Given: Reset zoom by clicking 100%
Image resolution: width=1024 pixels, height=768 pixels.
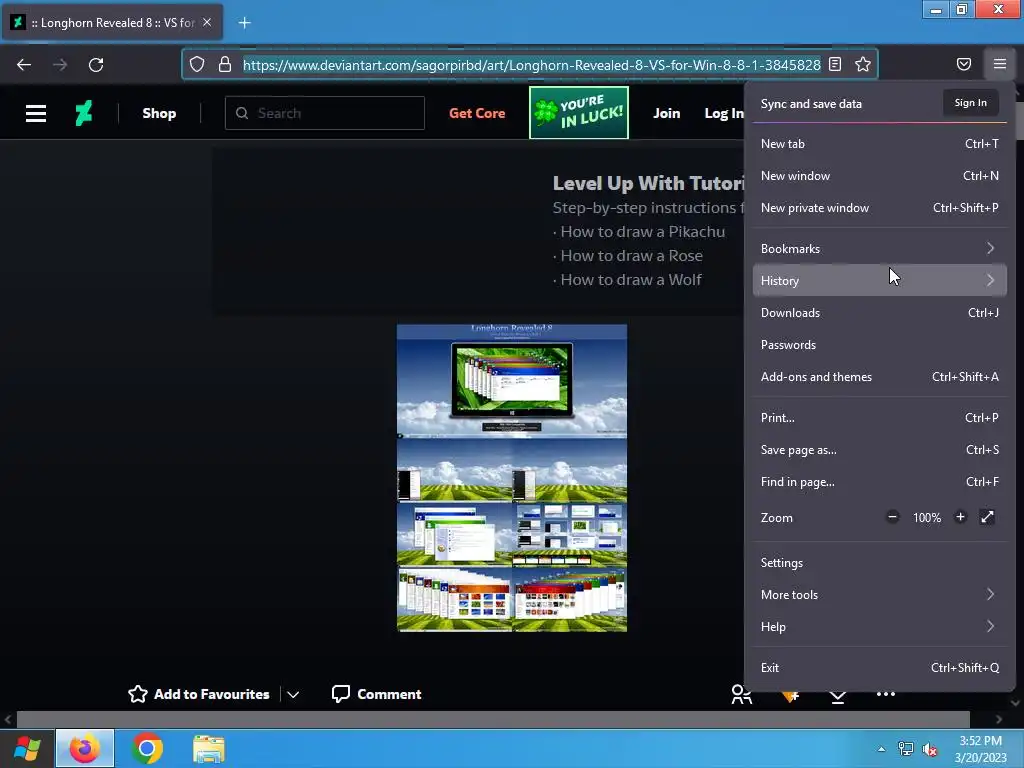Looking at the screenshot, I should click(927, 518).
